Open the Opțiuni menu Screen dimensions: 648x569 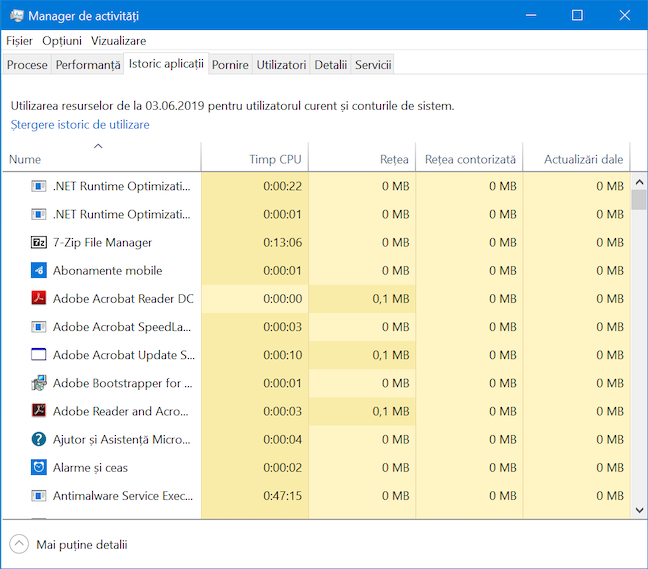(x=62, y=41)
